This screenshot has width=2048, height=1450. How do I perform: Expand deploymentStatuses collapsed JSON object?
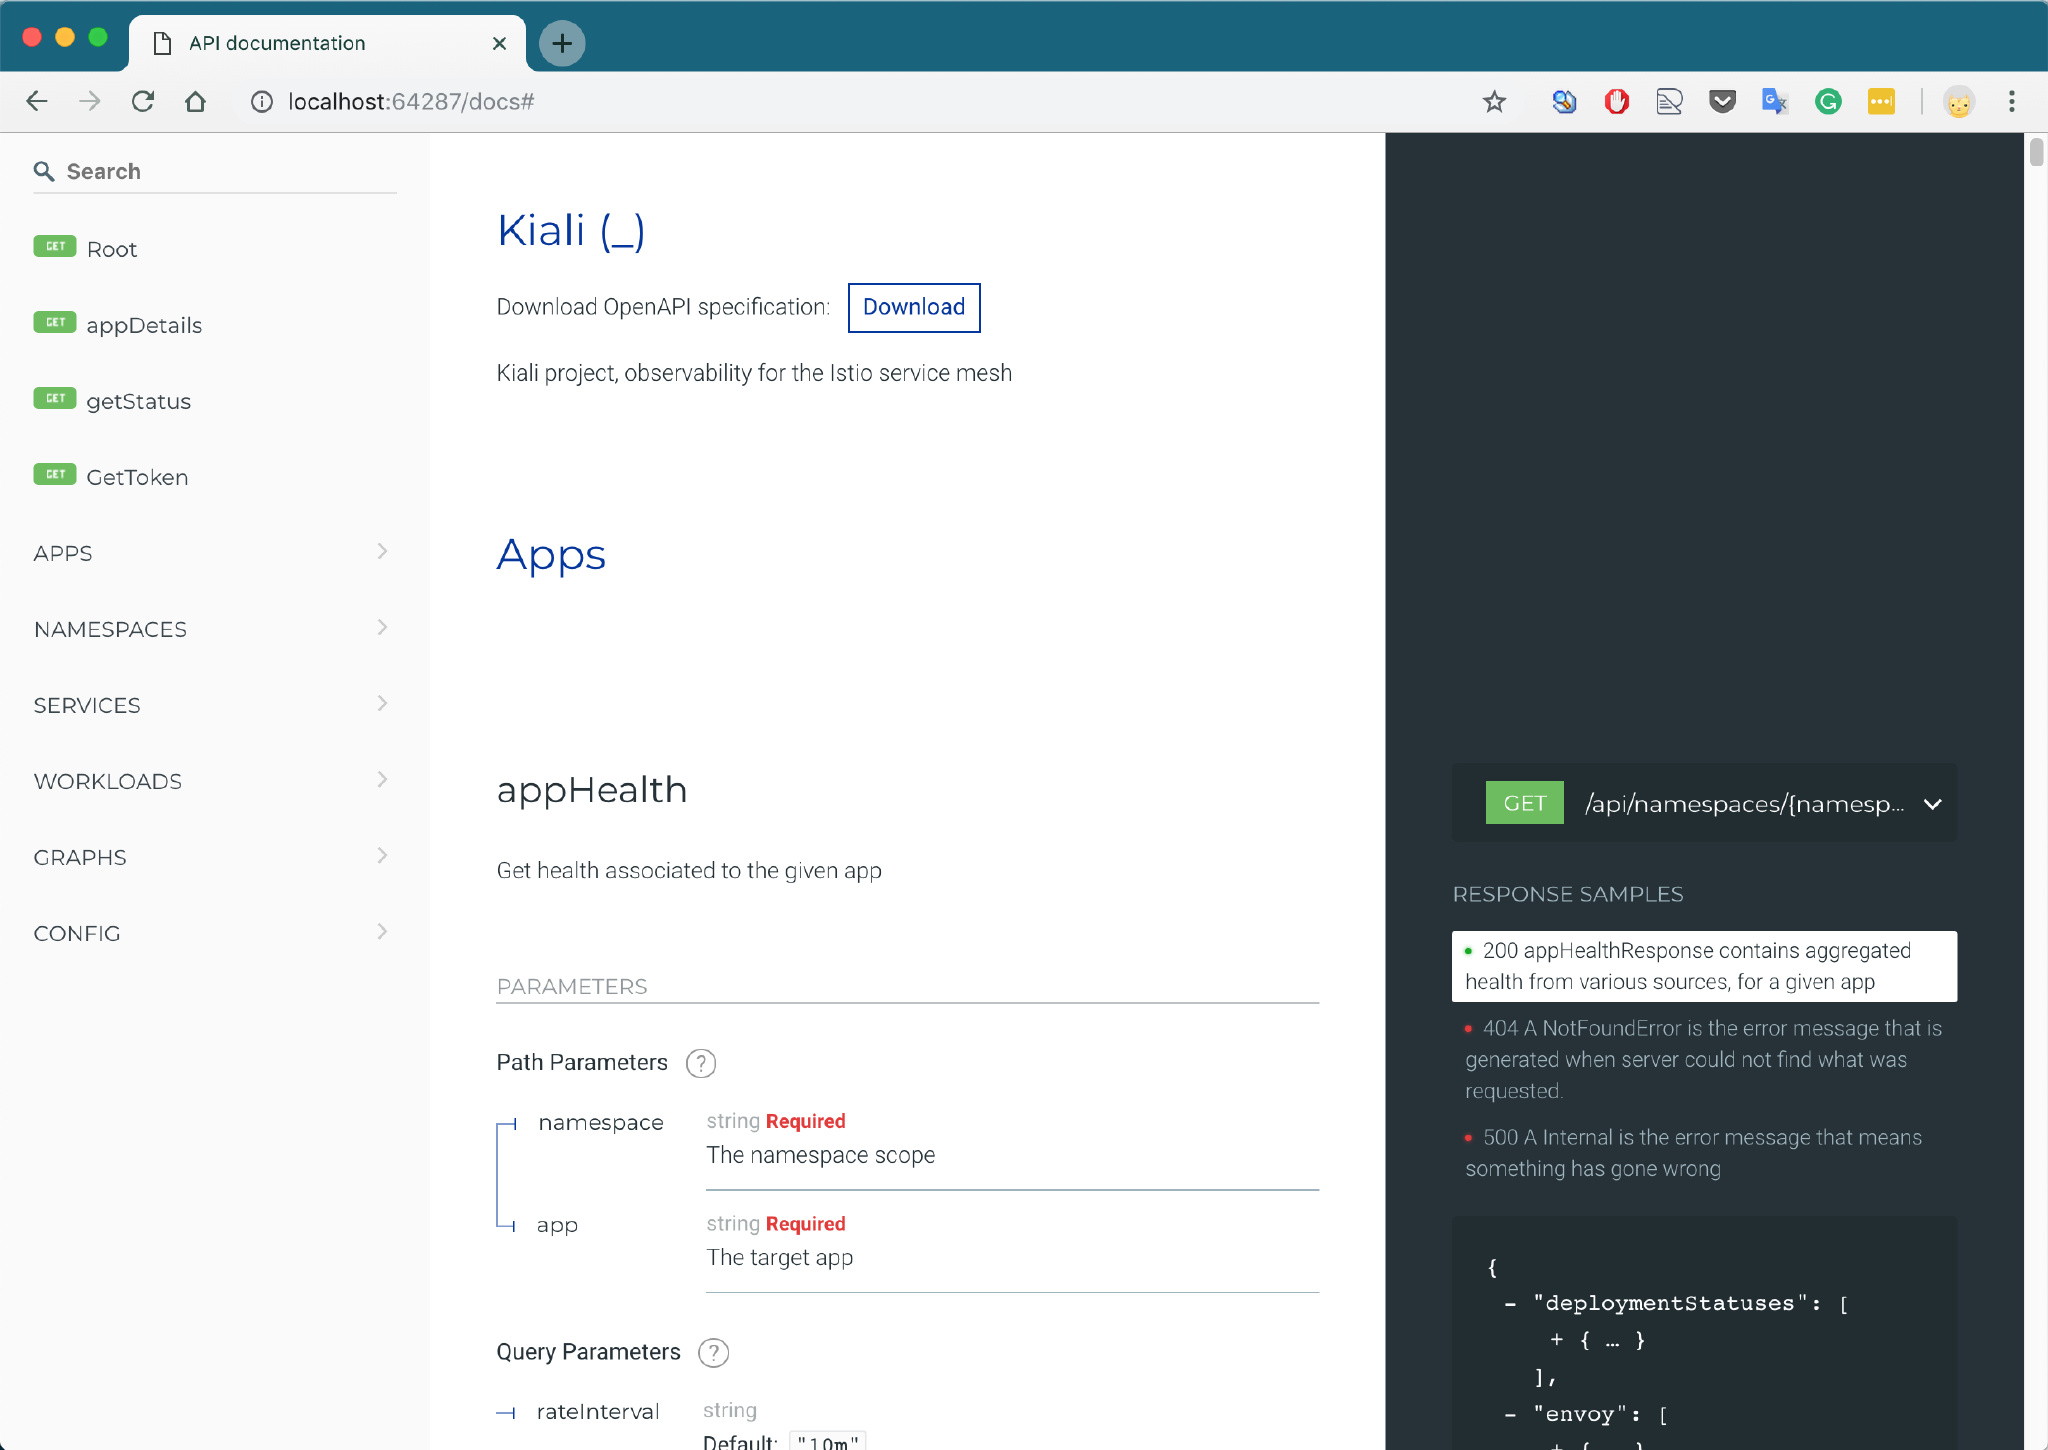1557,1340
